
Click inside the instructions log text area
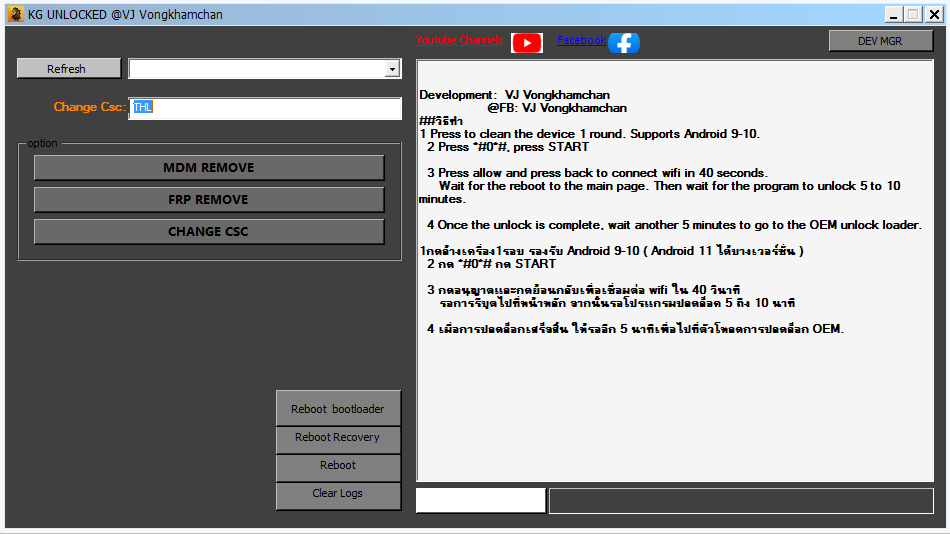pos(675,400)
